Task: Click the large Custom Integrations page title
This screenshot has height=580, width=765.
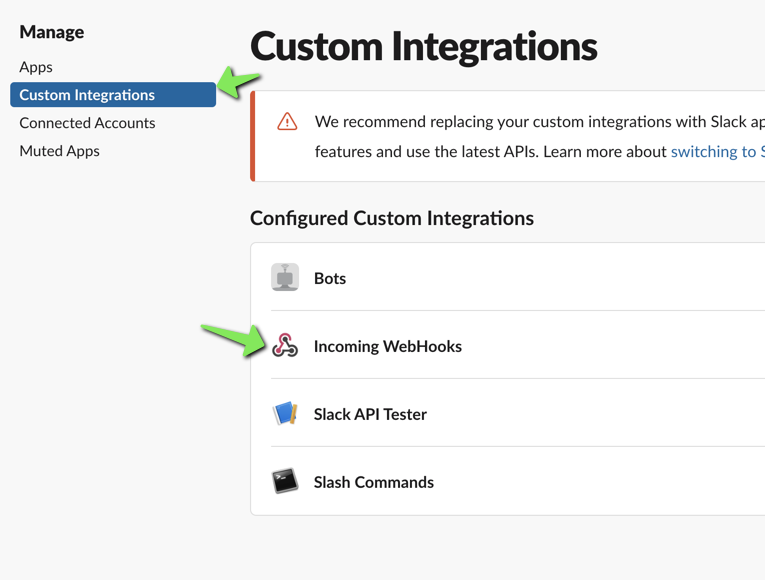Action: [423, 46]
